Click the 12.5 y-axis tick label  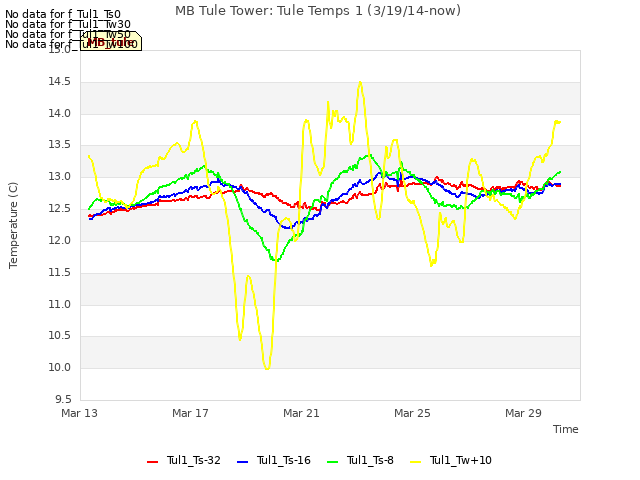point(60,209)
